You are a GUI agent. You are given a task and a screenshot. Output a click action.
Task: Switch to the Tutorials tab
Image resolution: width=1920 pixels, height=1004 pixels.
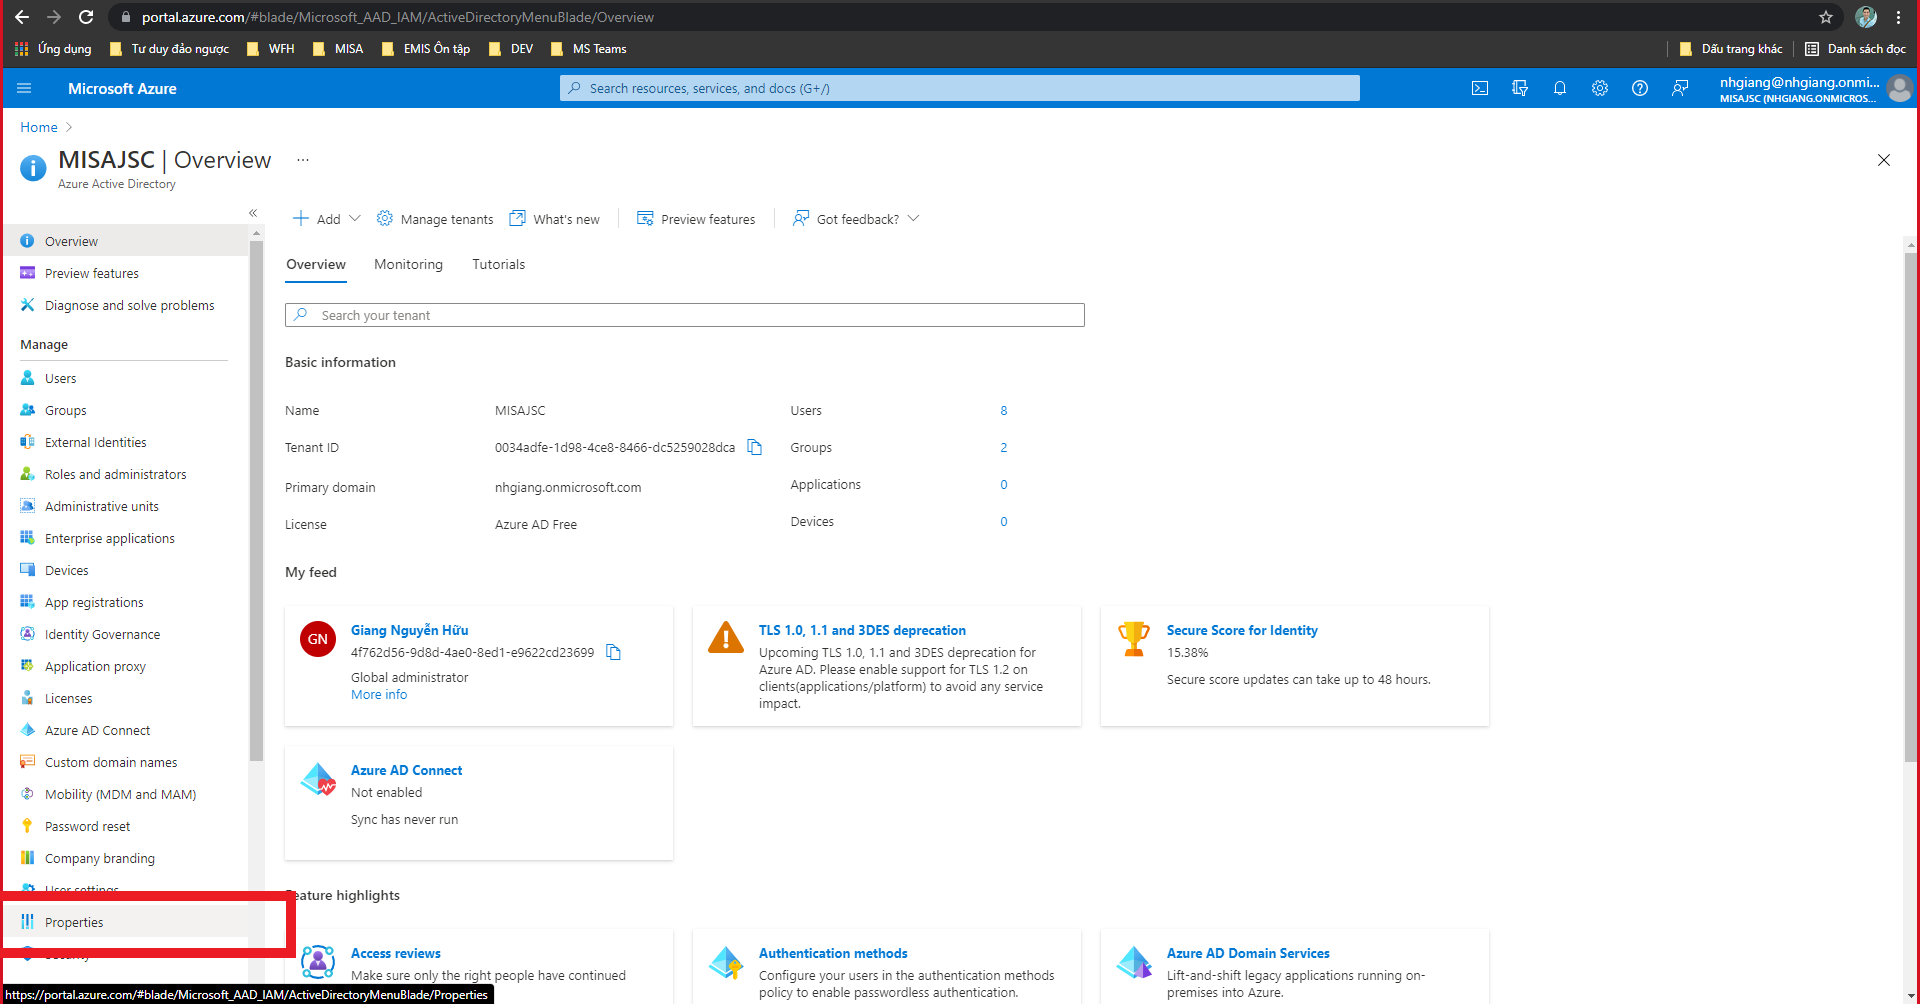point(498,264)
